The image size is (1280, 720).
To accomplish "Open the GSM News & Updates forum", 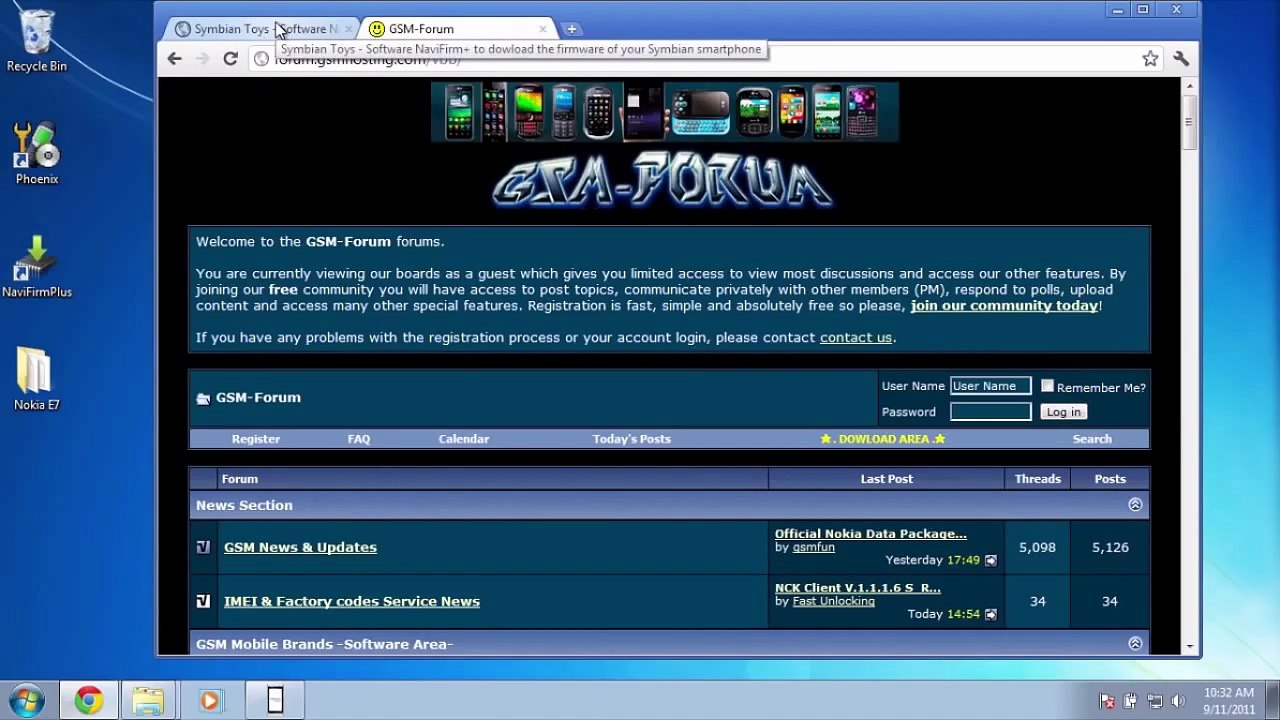I will coord(300,547).
